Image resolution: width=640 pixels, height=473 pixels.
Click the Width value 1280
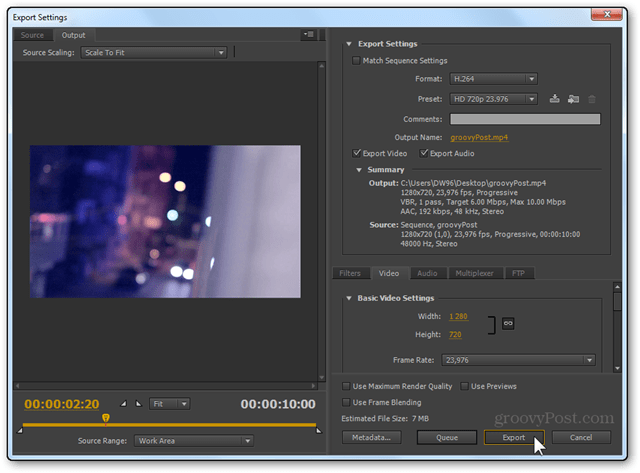(x=458, y=316)
